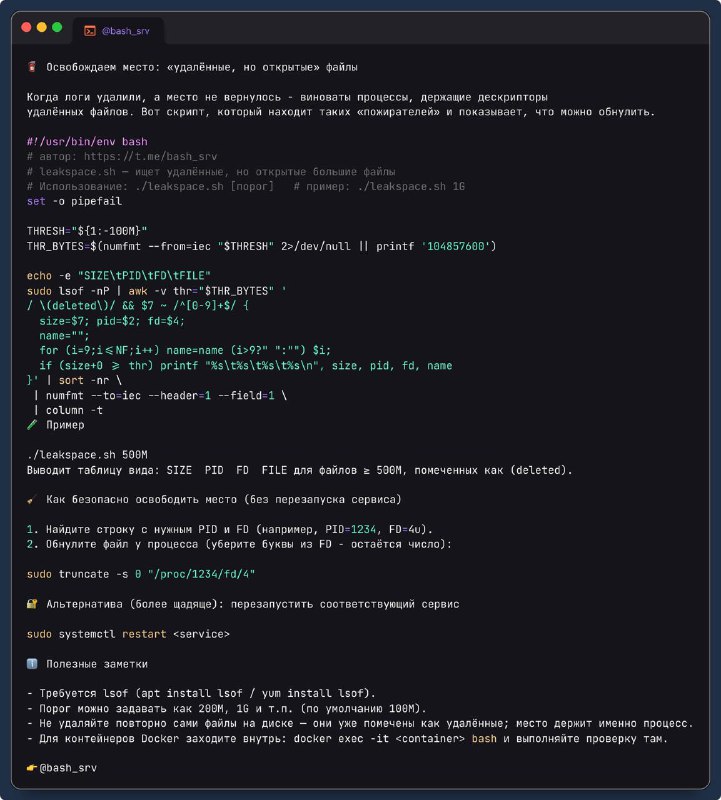Click the info emoji before Полезные заметки
The image size is (721, 800).
click(32, 663)
